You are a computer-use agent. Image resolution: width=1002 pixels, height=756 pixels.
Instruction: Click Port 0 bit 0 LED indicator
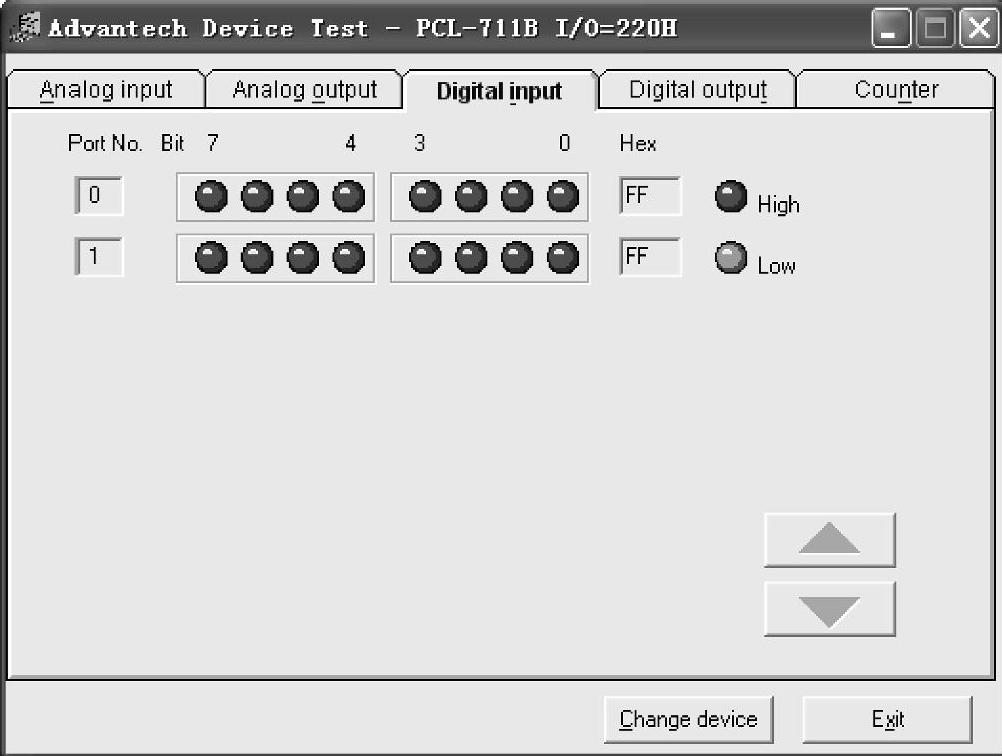point(563,196)
